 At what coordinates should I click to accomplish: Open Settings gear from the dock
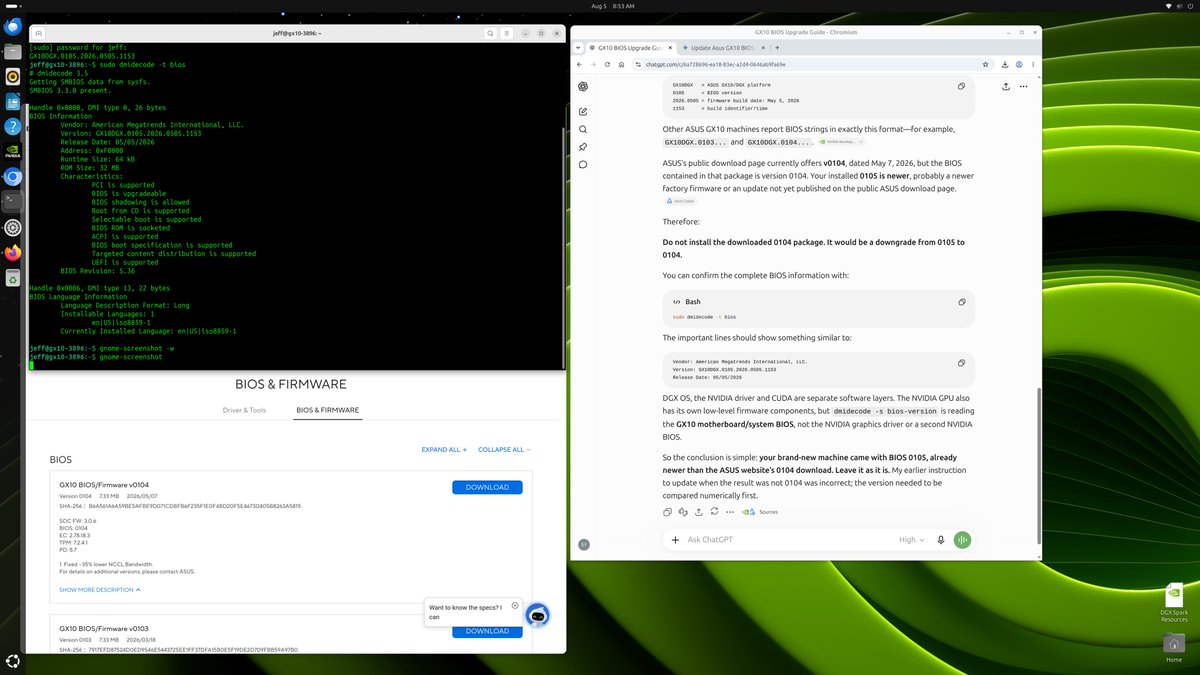click(13, 228)
